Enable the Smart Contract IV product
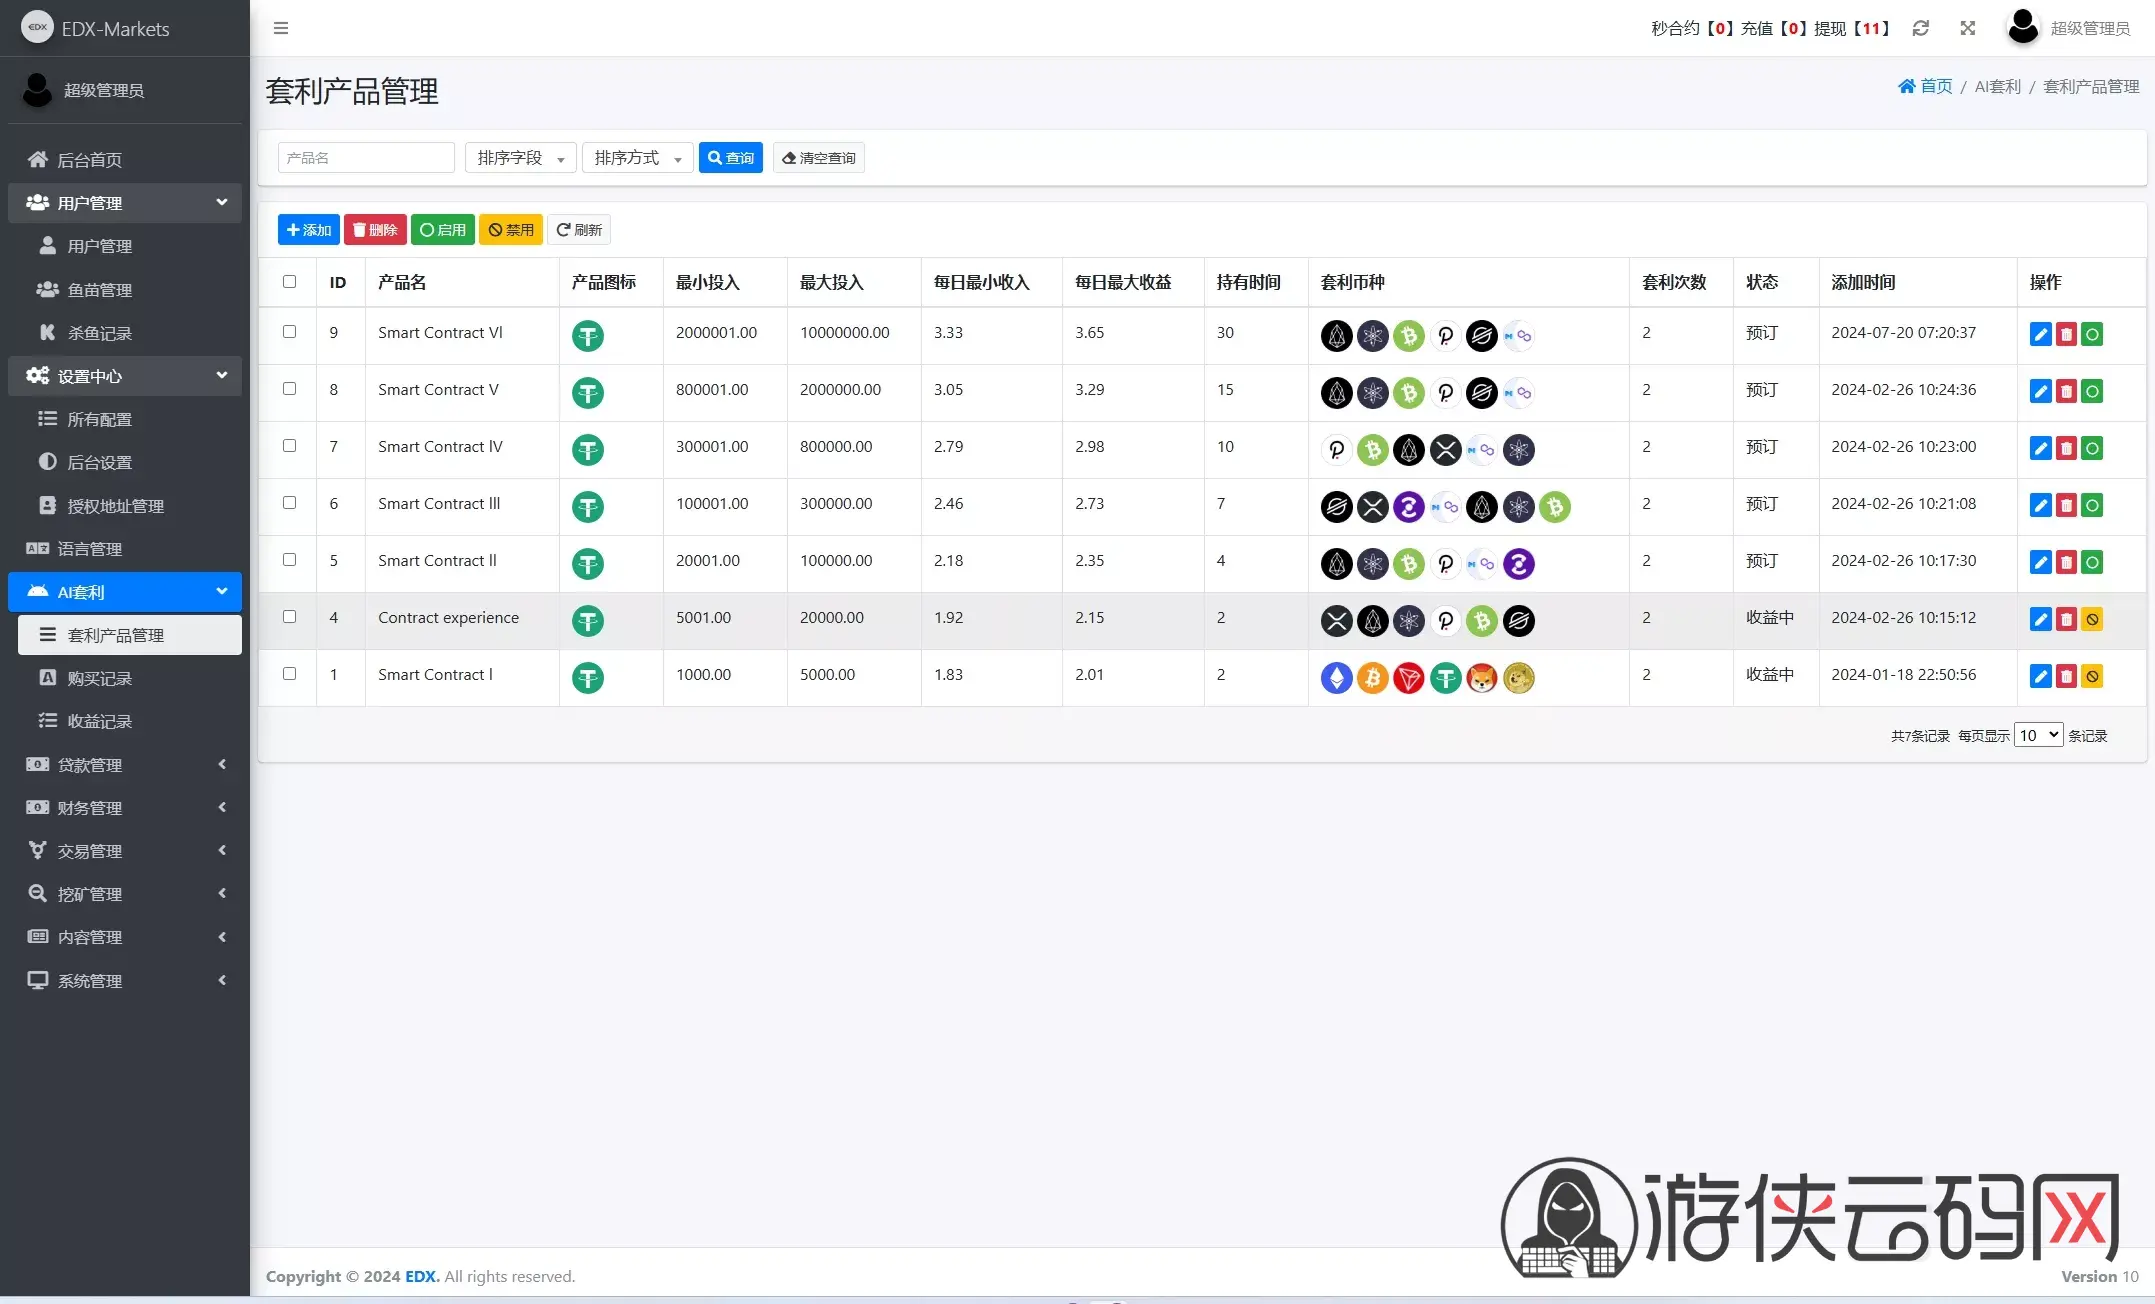 click(2092, 448)
